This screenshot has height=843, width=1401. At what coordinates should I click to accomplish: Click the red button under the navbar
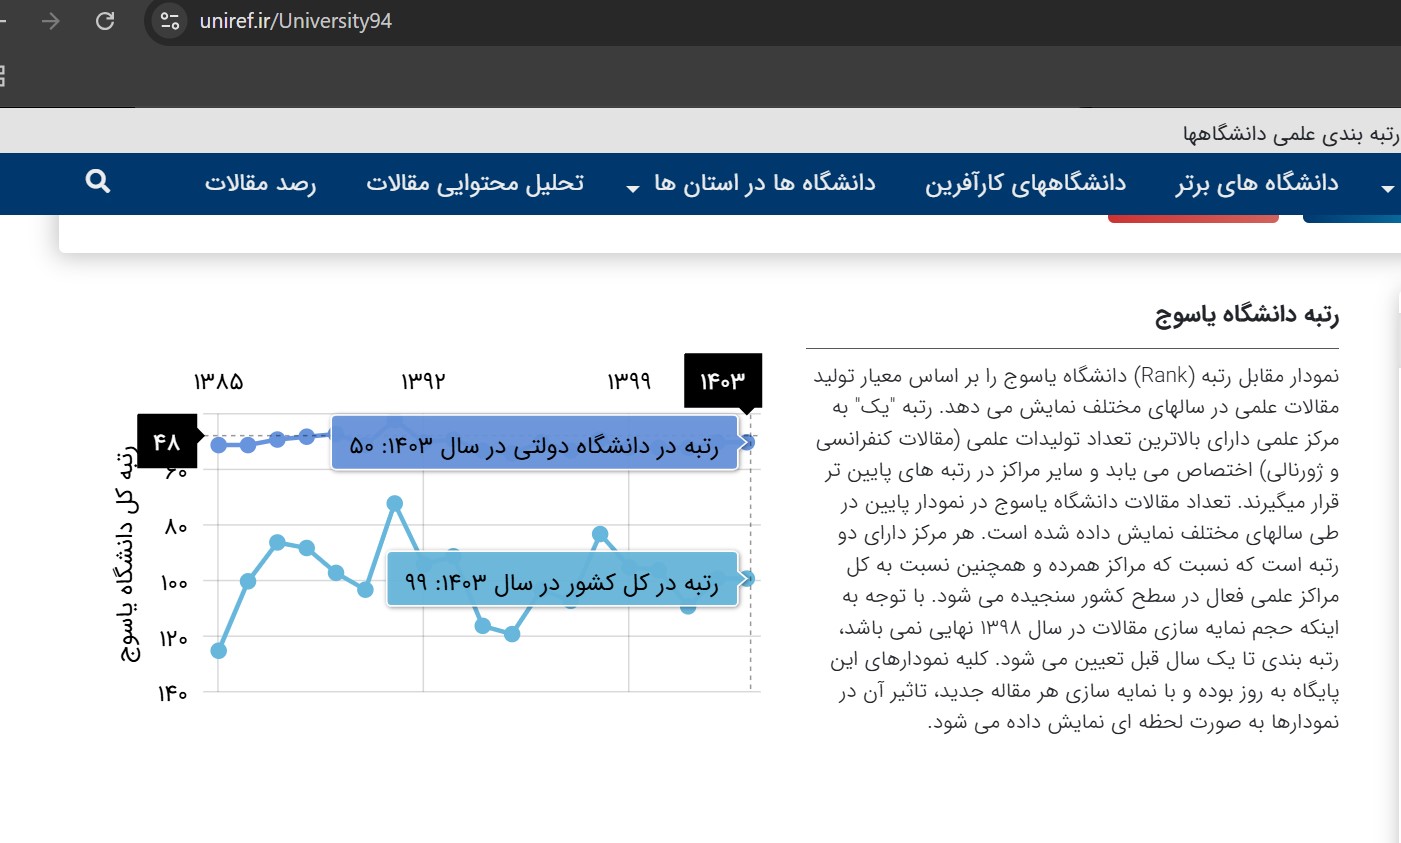tap(1193, 218)
